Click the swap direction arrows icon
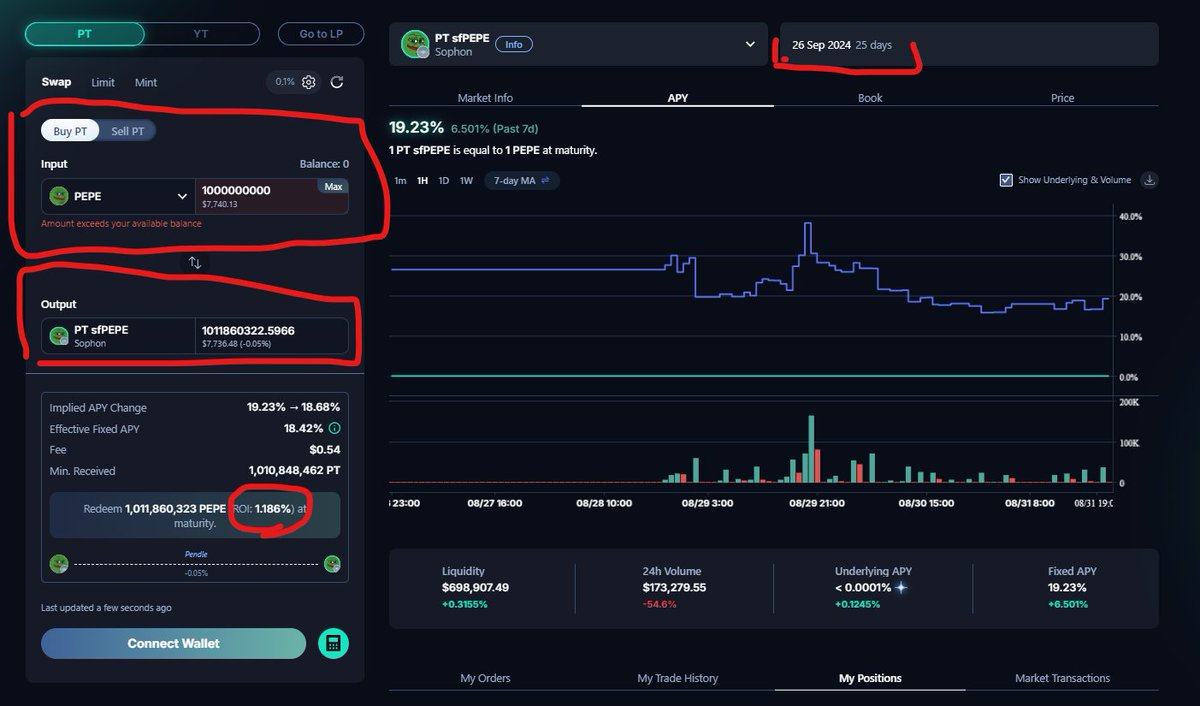 pyautogui.click(x=195, y=263)
